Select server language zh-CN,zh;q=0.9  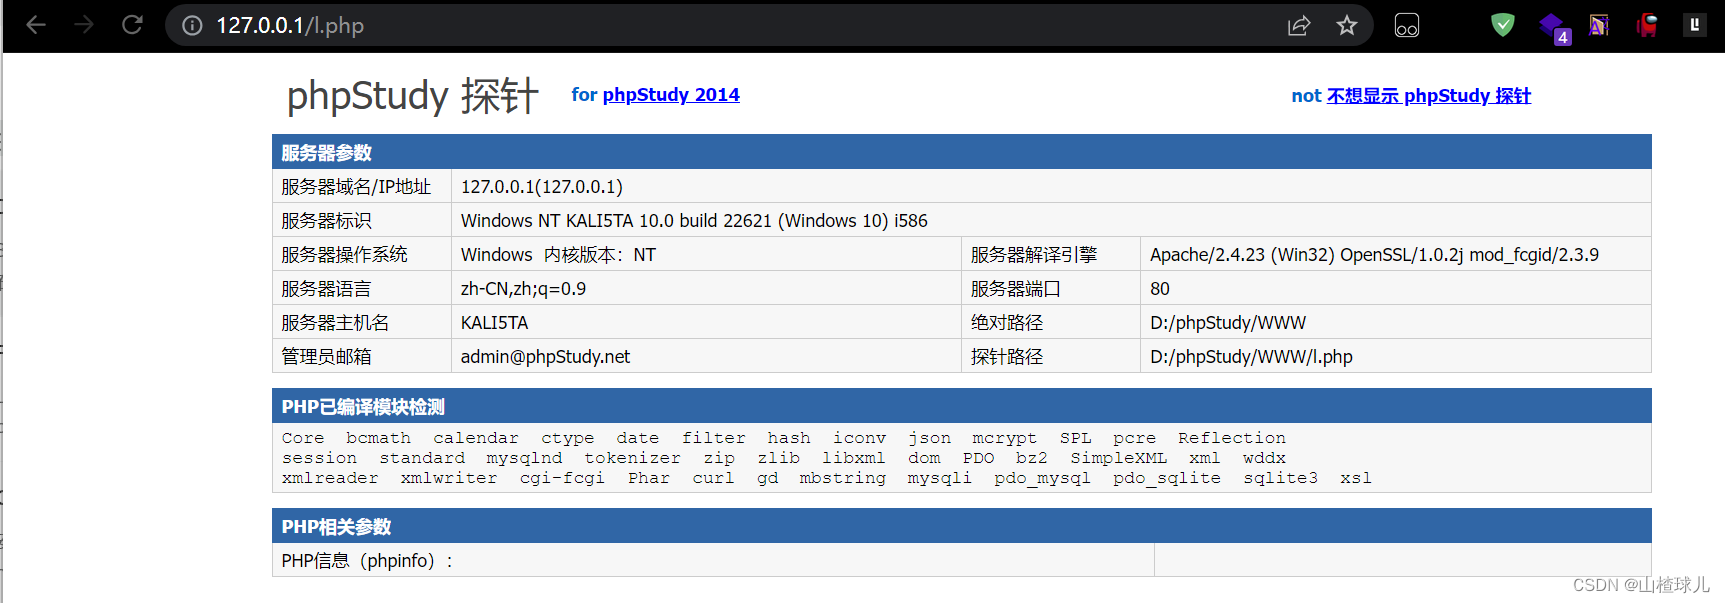point(523,289)
